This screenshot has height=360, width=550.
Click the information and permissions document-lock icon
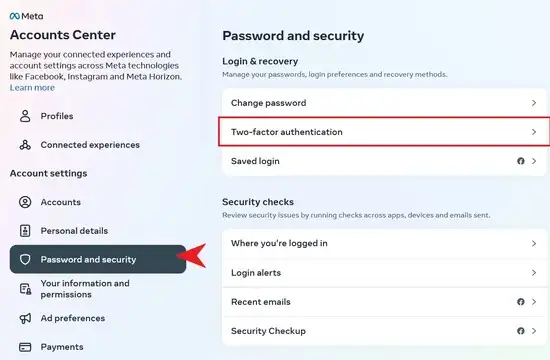coord(25,289)
